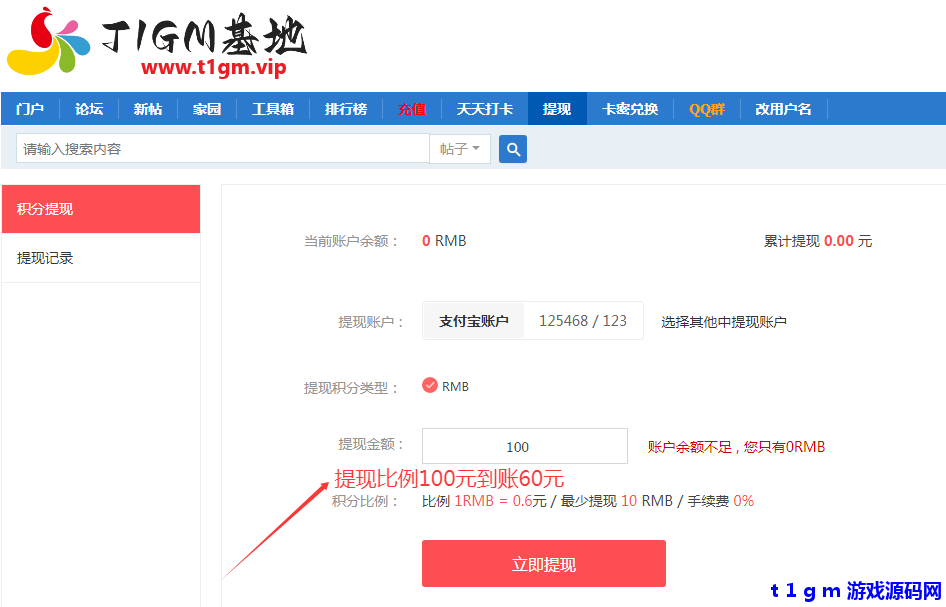
Task: Open the 新帖 page
Action: coord(147,108)
